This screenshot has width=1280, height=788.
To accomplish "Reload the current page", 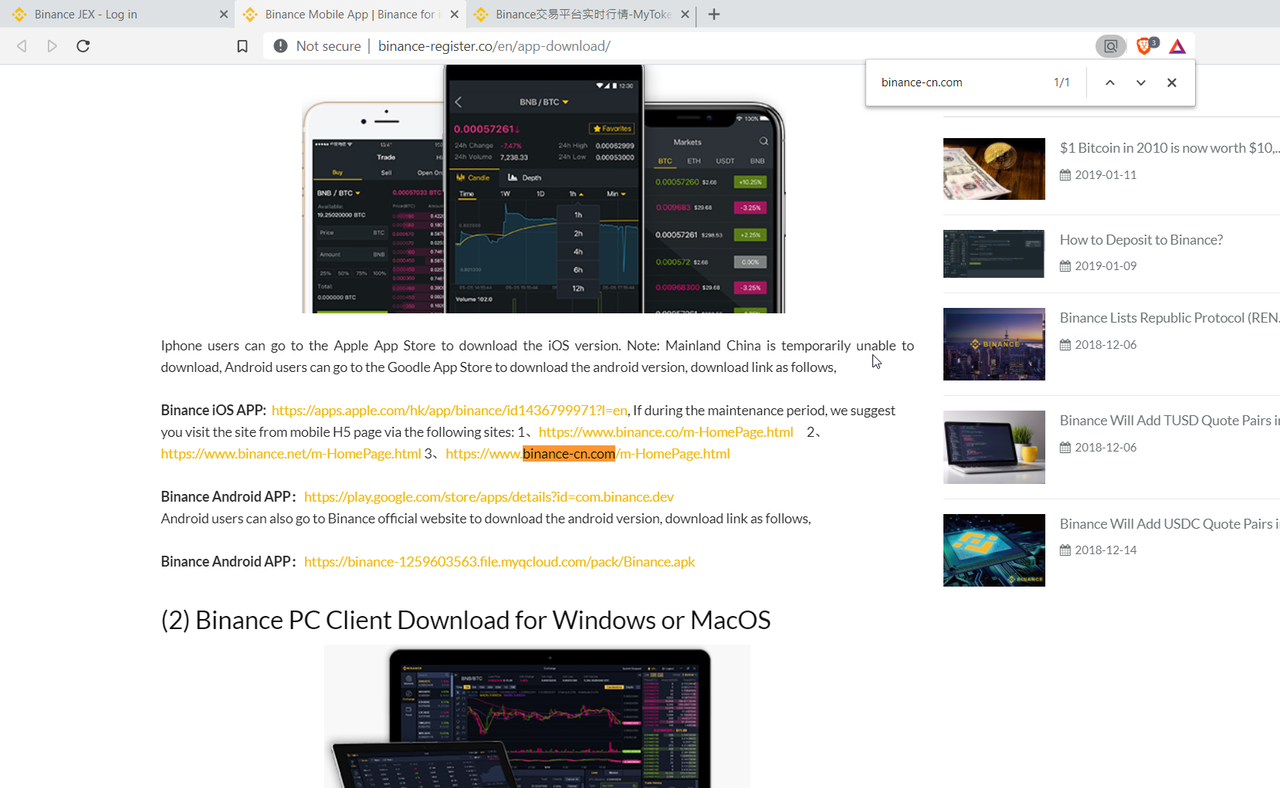I will pos(83,46).
